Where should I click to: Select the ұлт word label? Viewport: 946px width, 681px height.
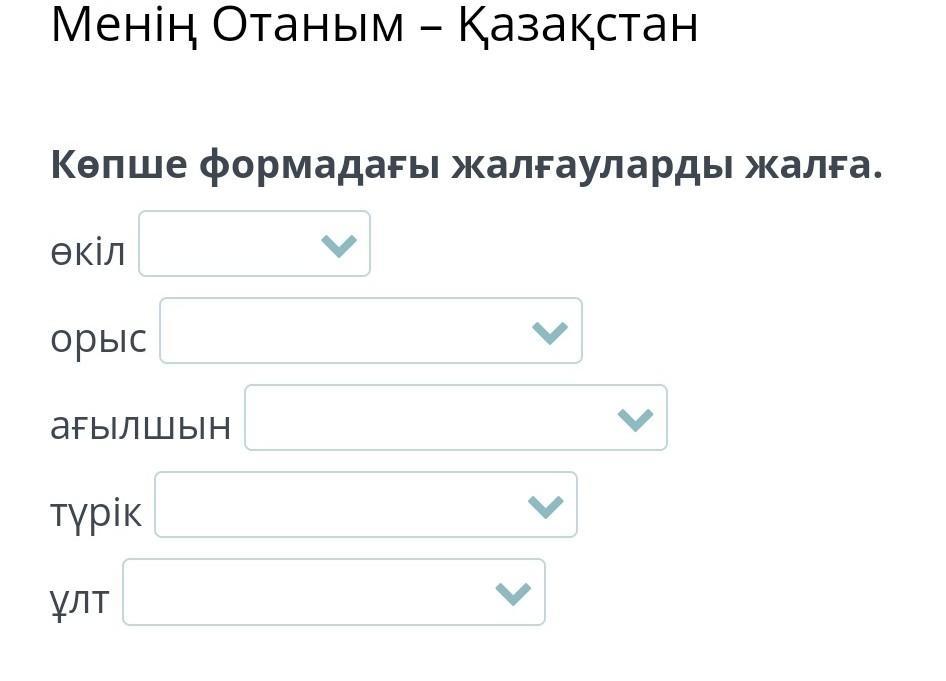click(x=80, y=600)
